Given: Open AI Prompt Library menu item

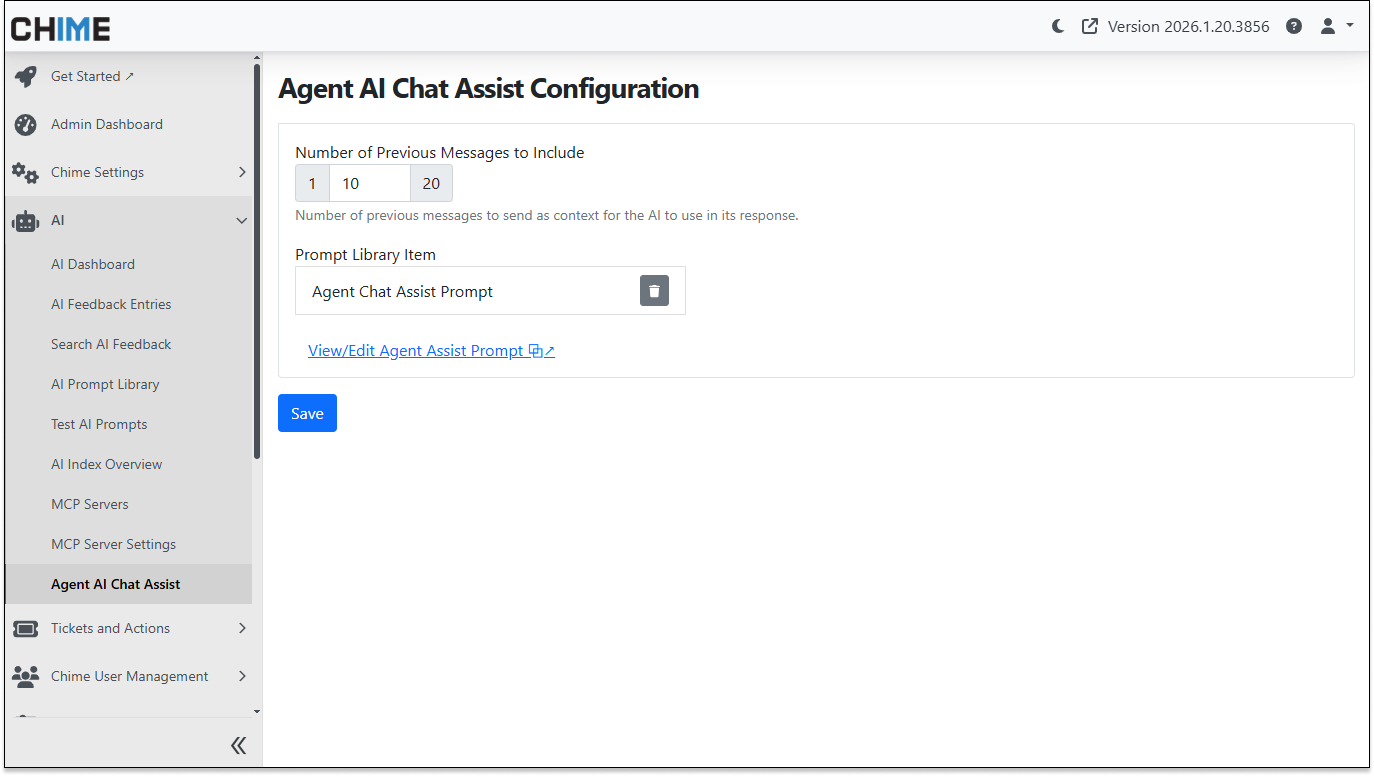Looking at the screenshot, I should [105, 384].
